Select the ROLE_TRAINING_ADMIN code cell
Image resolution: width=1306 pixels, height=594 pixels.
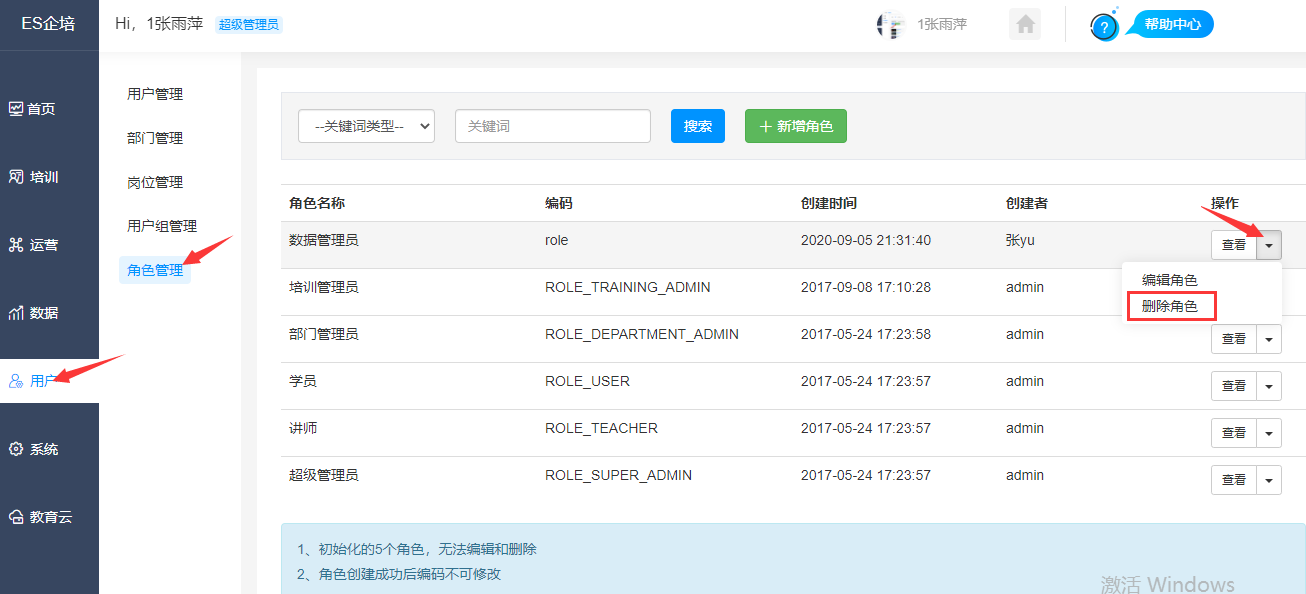pyautogui.click(x=628, y=287)
